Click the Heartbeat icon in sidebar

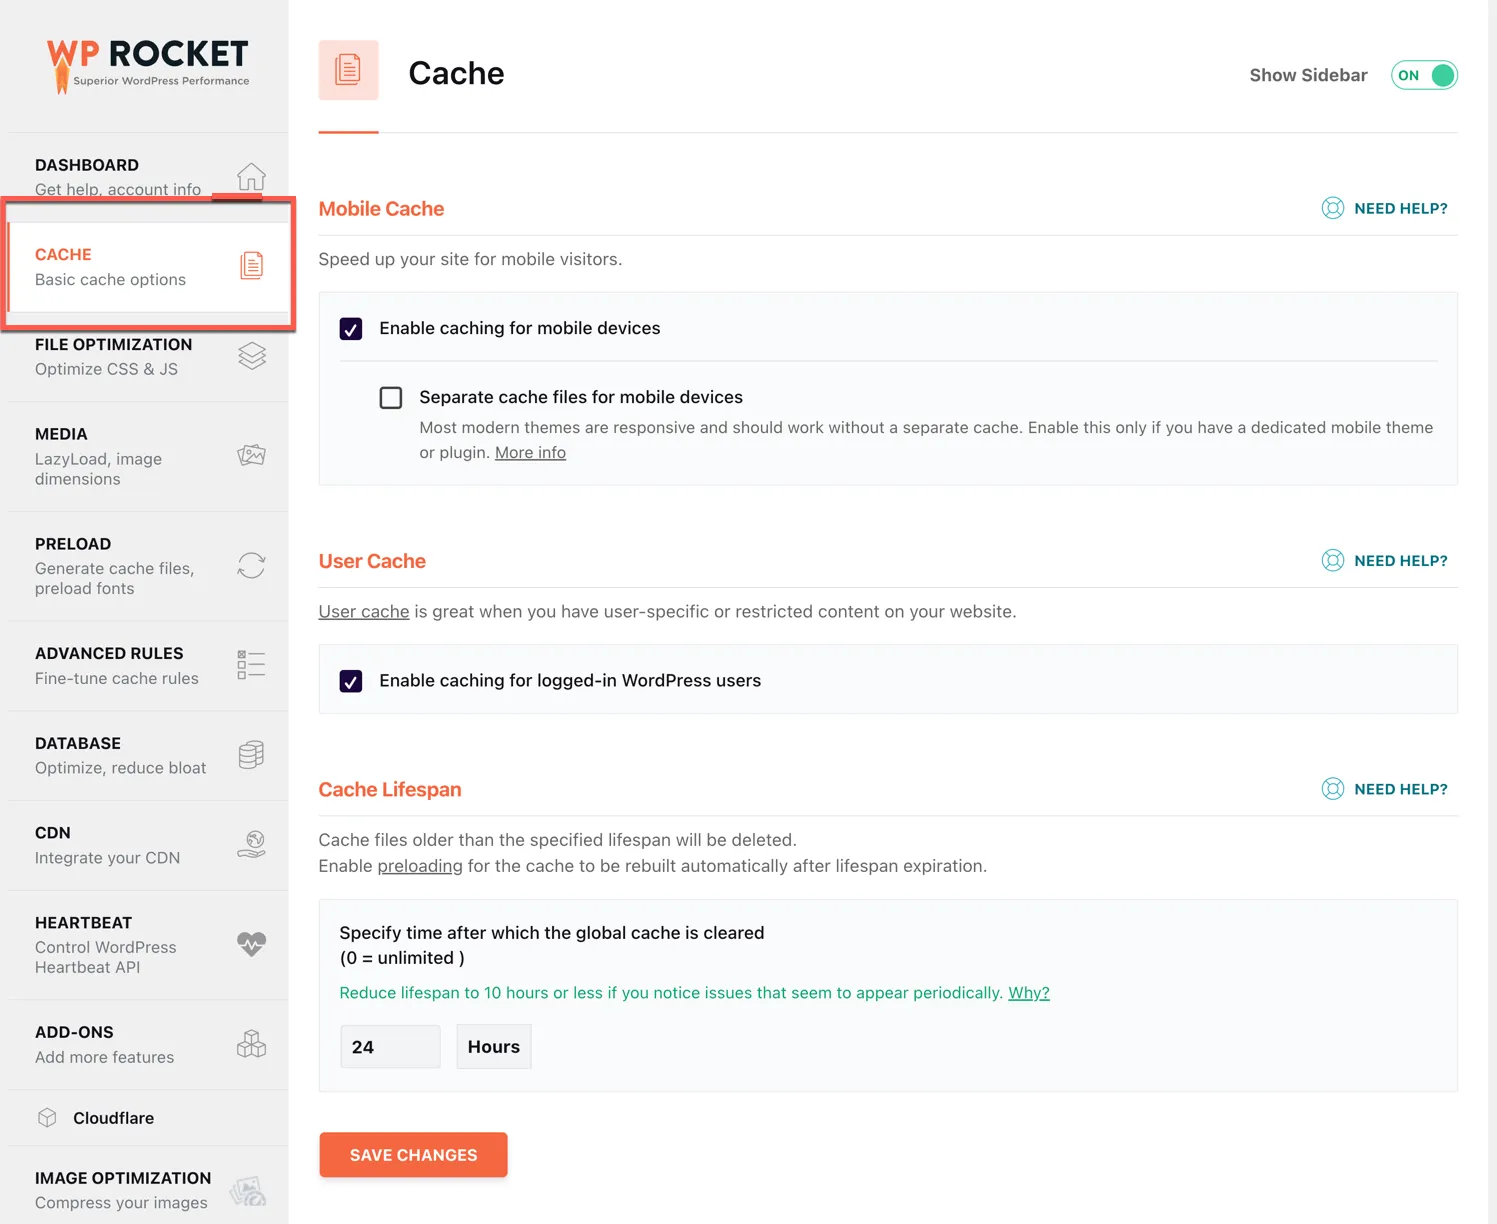[x=251, y=943]
